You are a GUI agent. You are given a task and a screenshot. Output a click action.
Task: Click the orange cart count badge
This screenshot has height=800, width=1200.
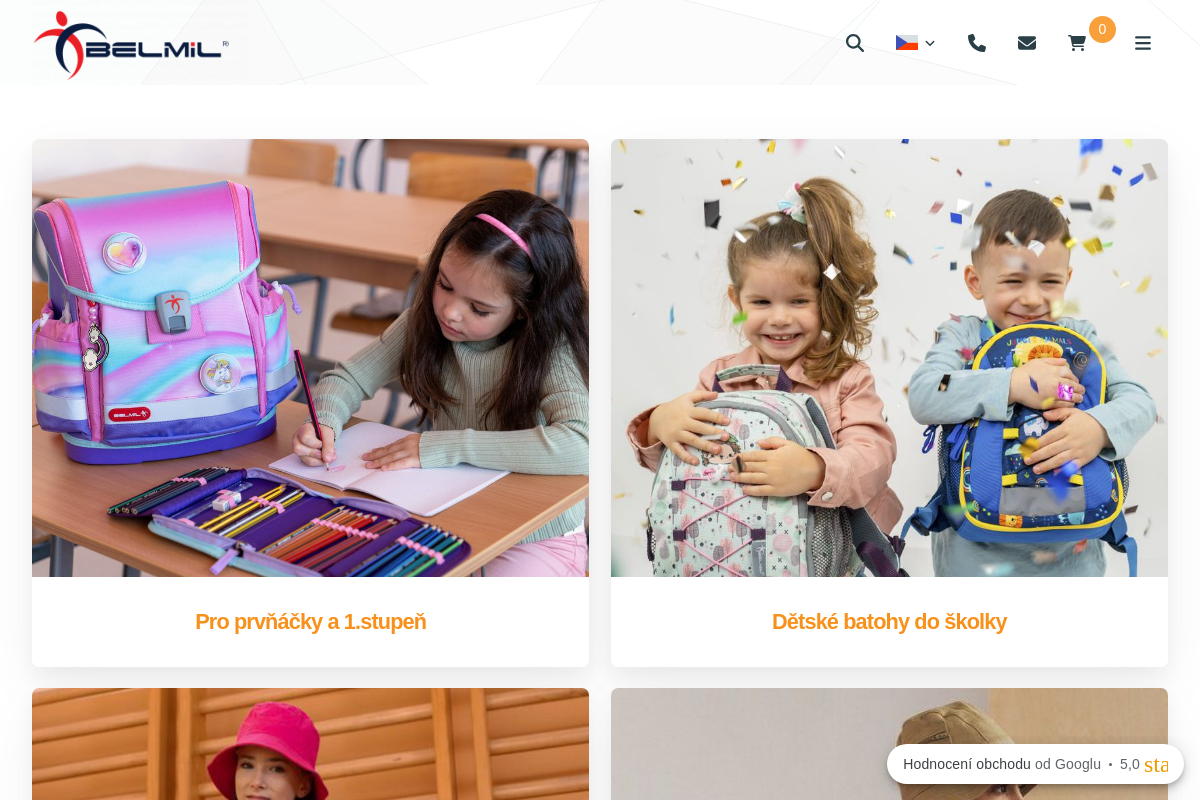coord(1102,29)
